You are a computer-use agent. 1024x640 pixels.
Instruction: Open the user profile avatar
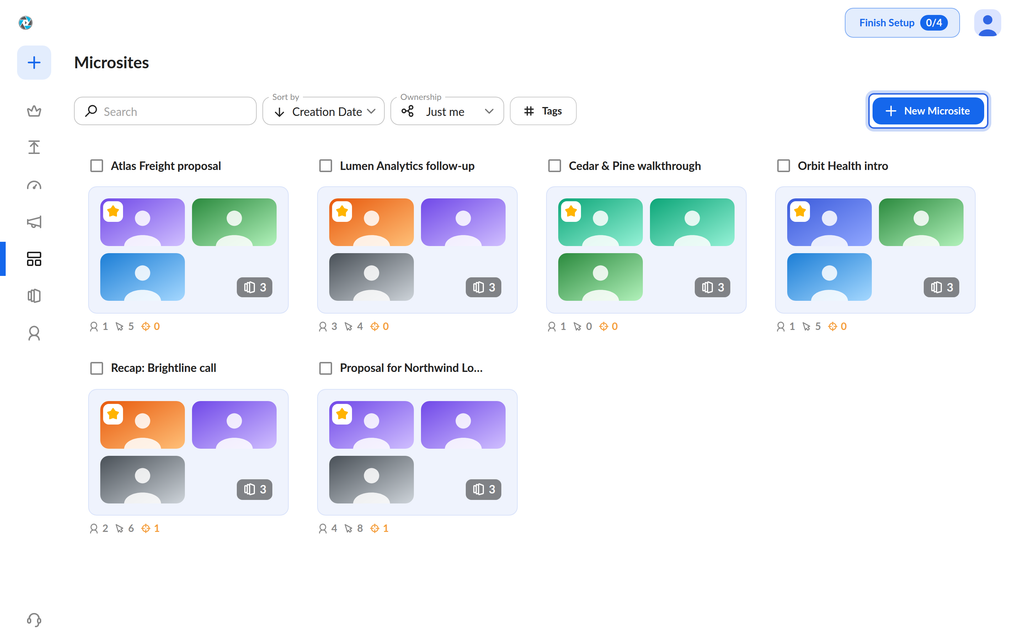tap(987, 23)
